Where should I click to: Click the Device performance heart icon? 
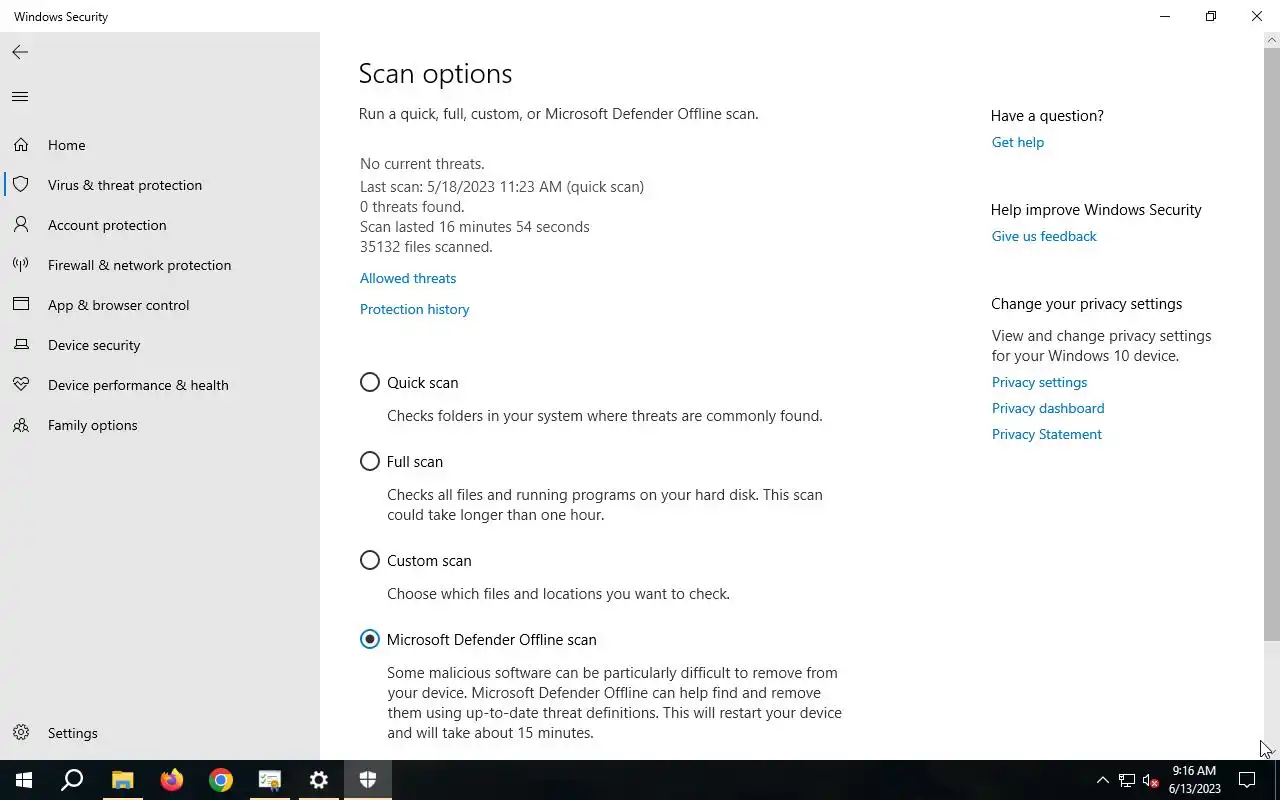(21, 385)
